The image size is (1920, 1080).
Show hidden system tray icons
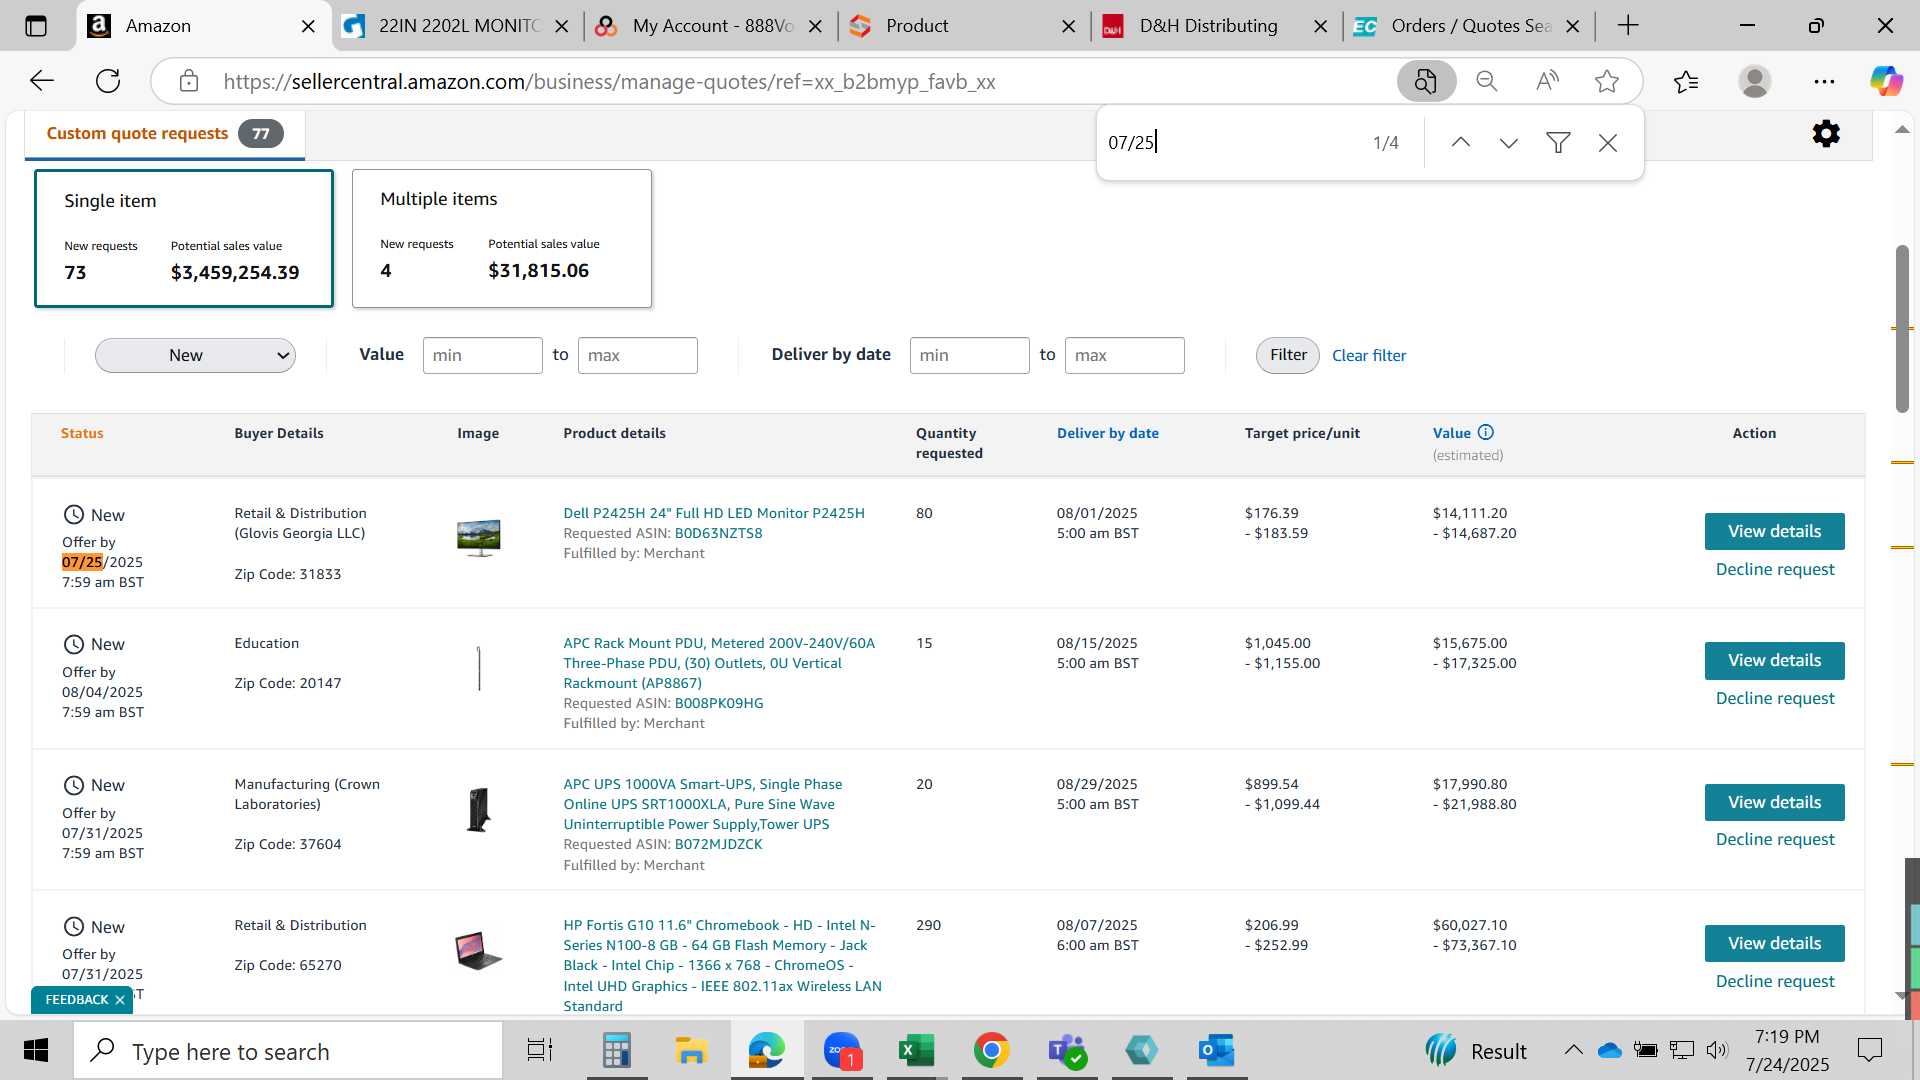point(1573,1050)
